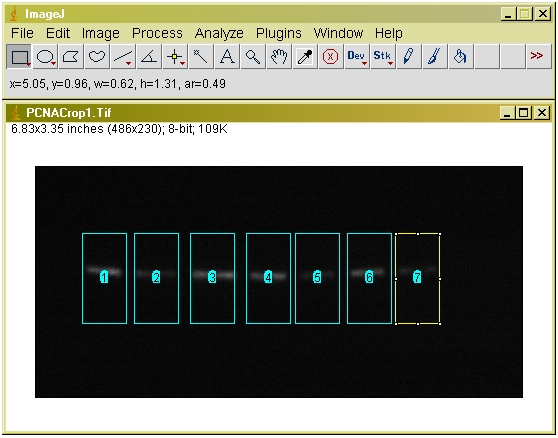This screenshot has width=558, height=438.
Task: Click lane 7 label in yellow selection
Action: point(417,276)
